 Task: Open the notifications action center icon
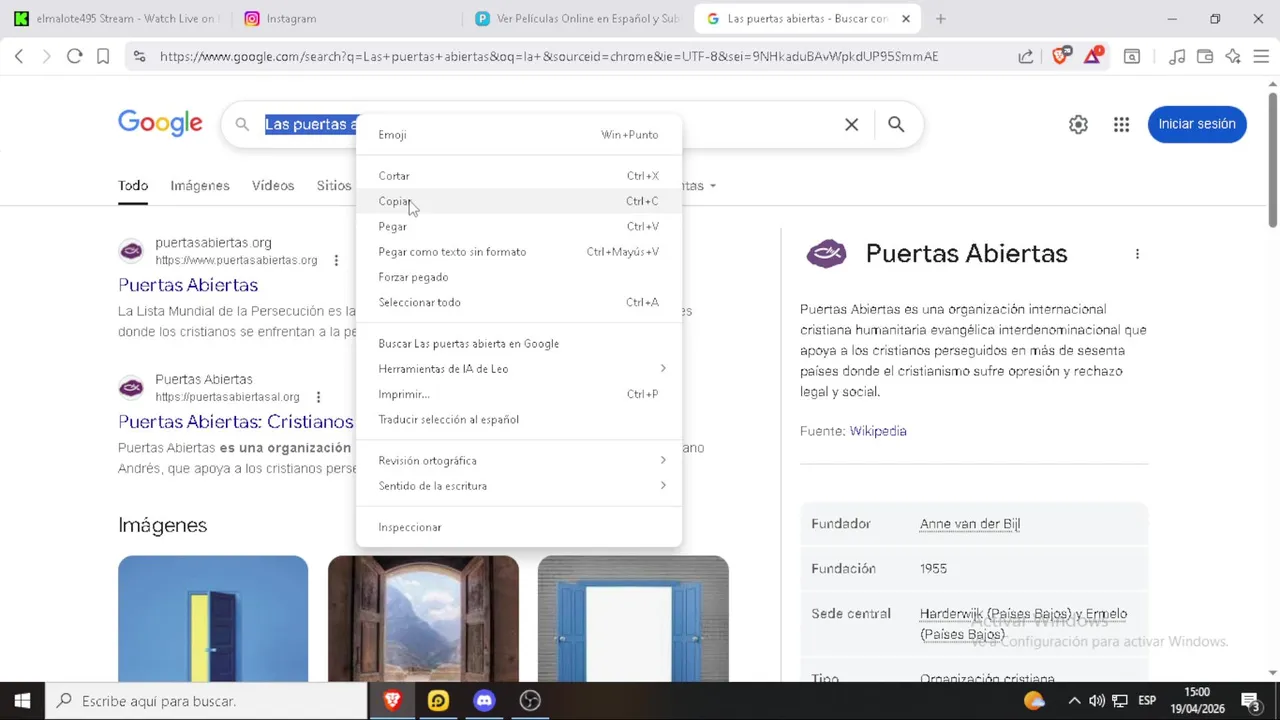(1249, 701)
